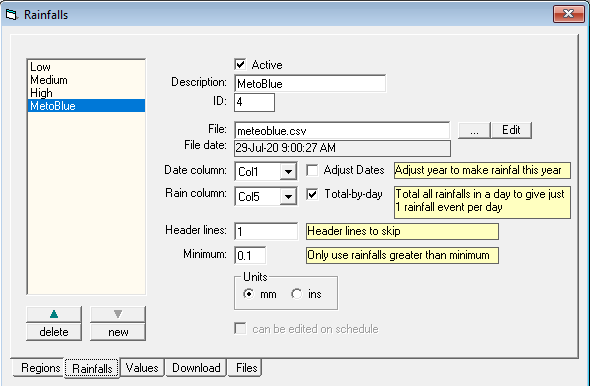This screenshot has width=590, height=386.
Task: Switch to the Files tab
Action: (x=246, y=368)
